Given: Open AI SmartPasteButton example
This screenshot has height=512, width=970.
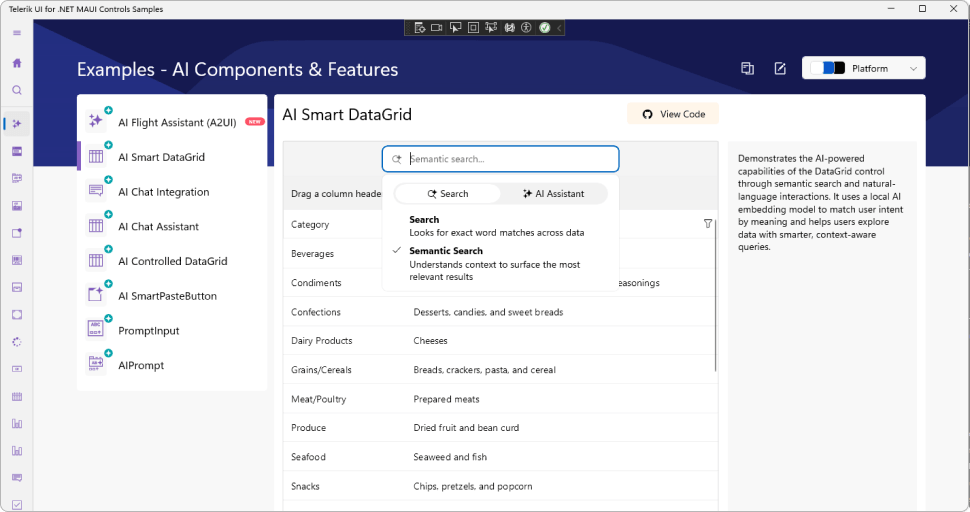Looking at the screenshot, I should point(172,296).
